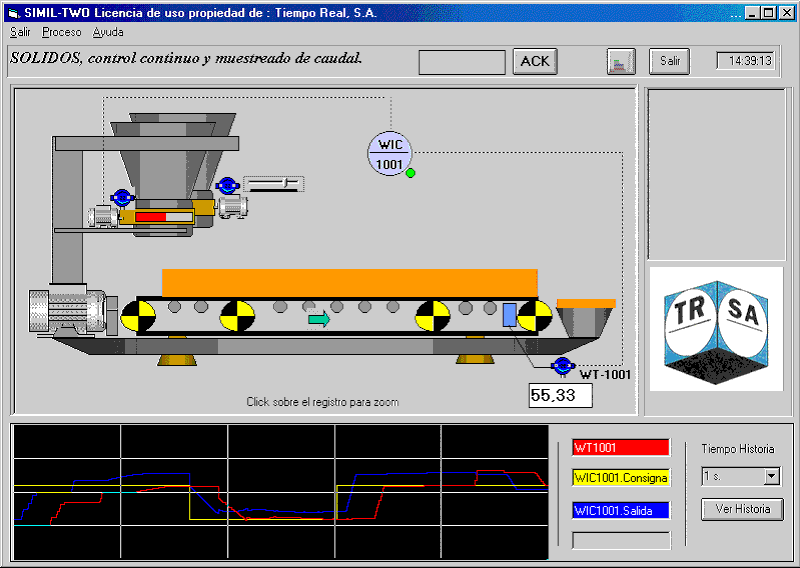Open the Proceso menu
800x568 pixels.
click(x=62, y=32)
